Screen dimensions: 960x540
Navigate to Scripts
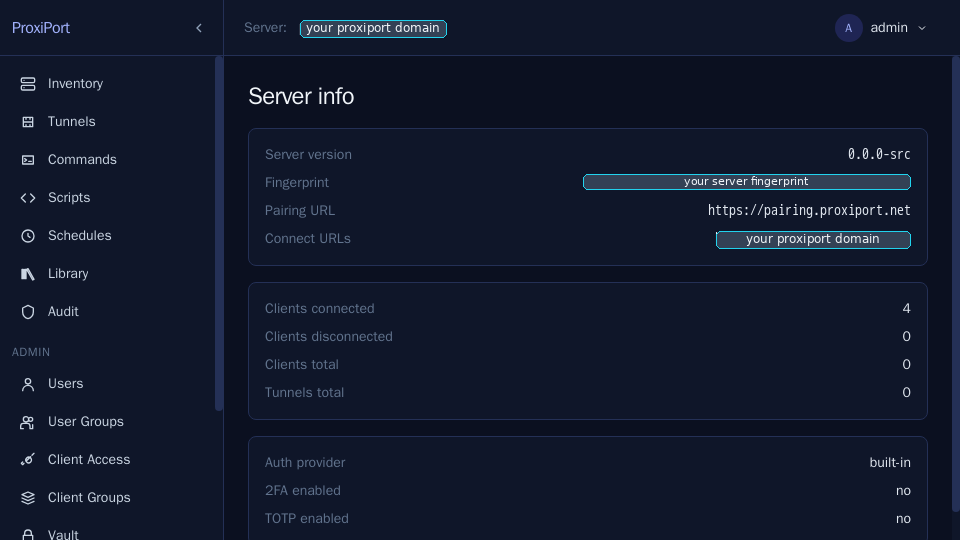(69, 197)
